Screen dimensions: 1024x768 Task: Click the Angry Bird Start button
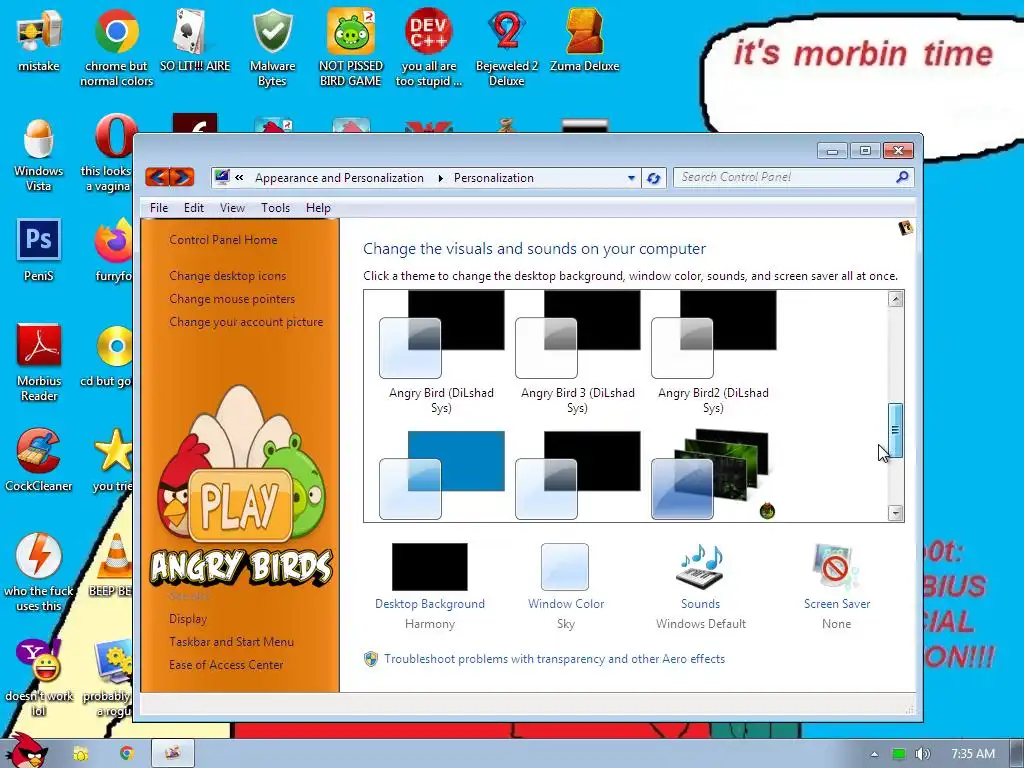point(26,751)
